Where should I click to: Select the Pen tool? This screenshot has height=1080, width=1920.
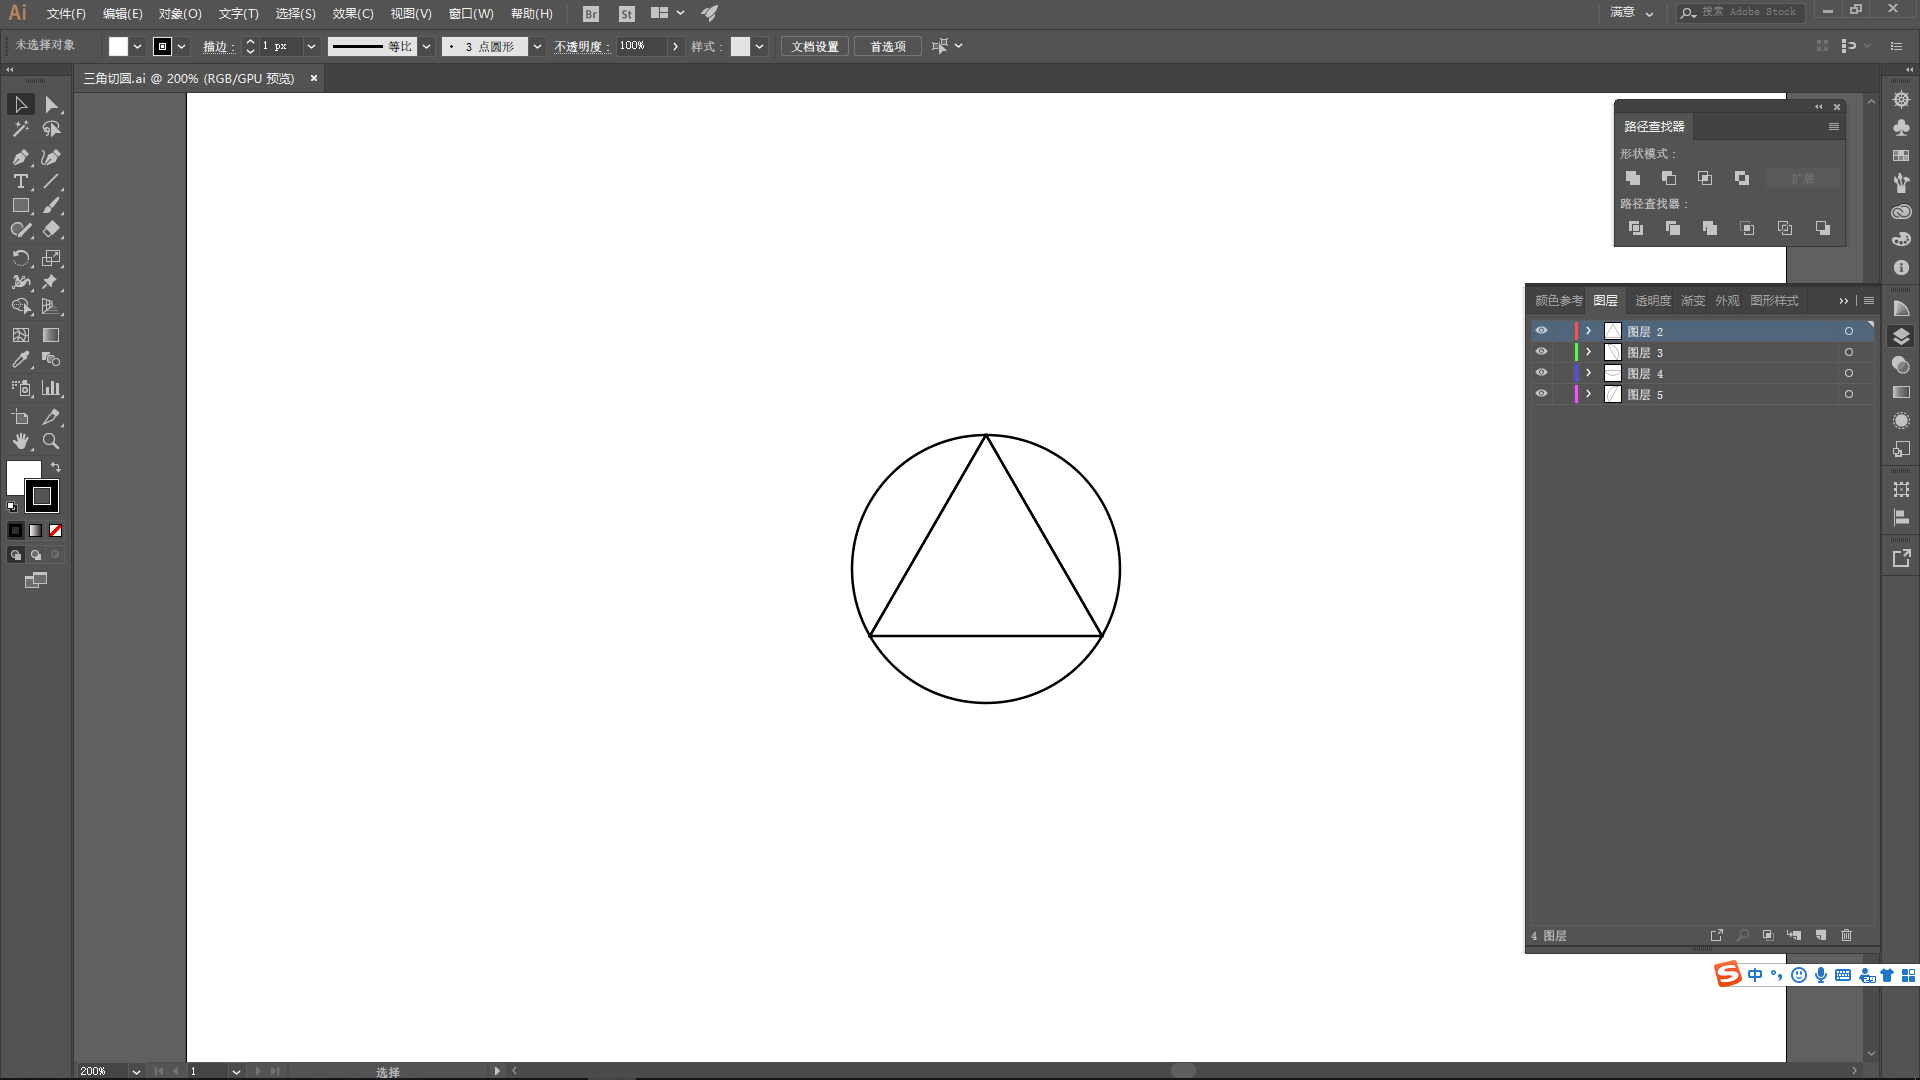click(x=20, y=157)
